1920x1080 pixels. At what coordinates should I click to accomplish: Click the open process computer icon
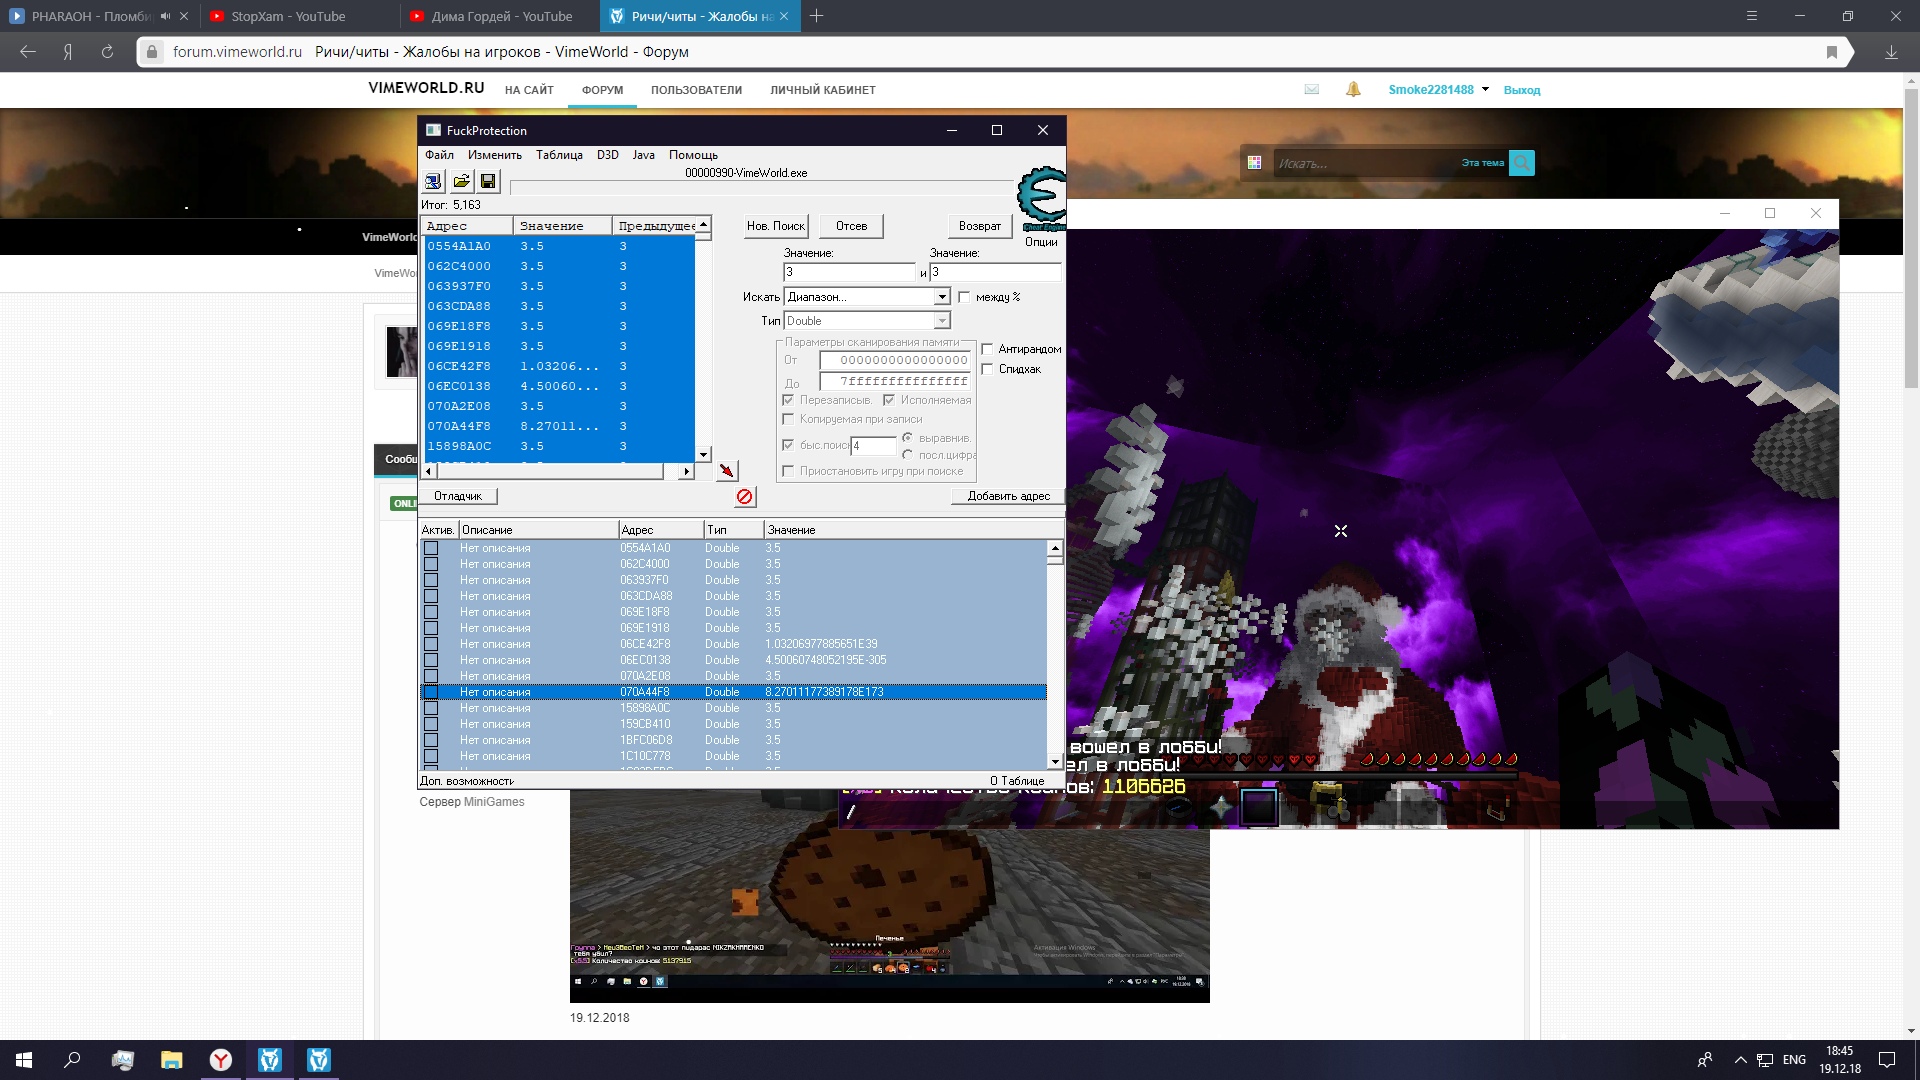tap(433, 181)
